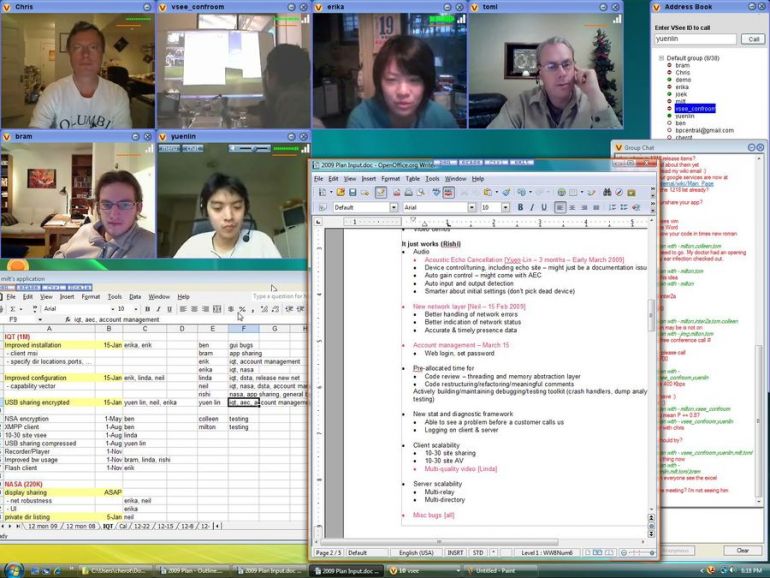This screenshot has width=770, height=578.
Task: Click the Save icon in the Writer toolbar
Action: coord(353,193)
